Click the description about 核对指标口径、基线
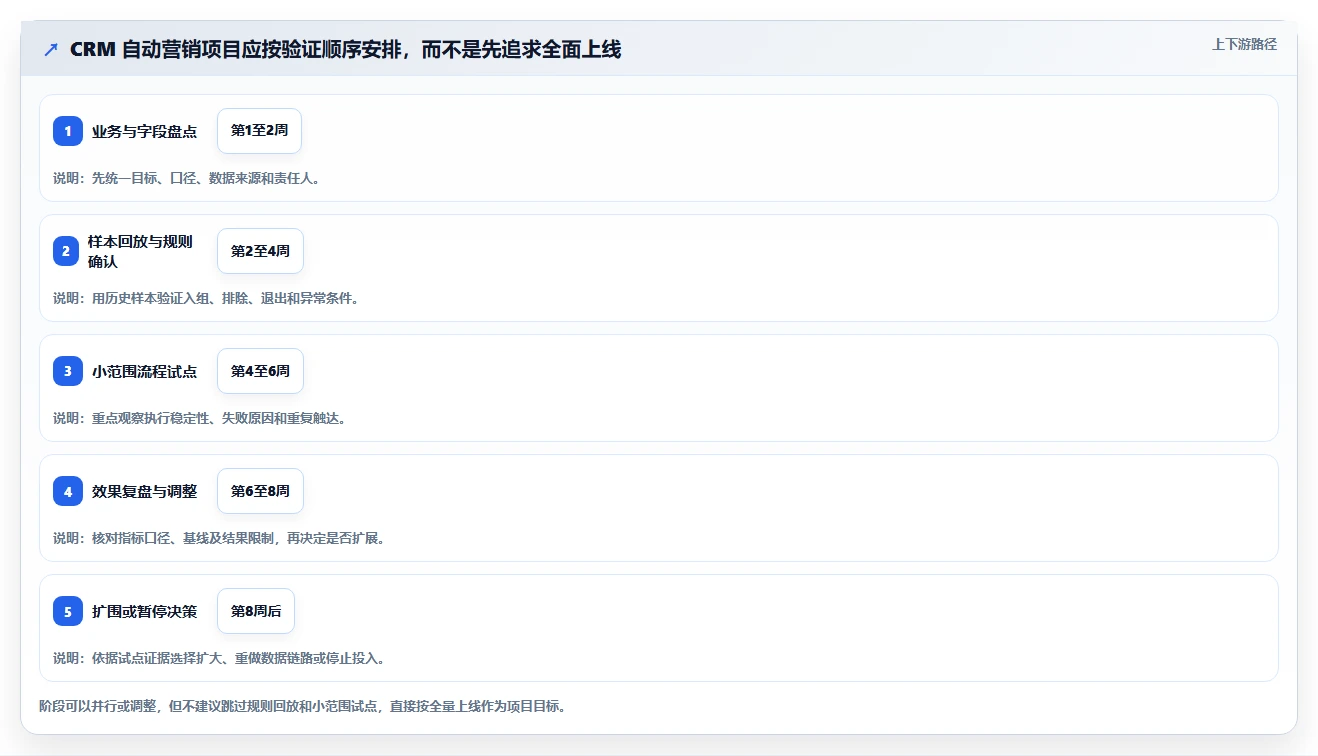Image resolution: width=1318 pixels, height=756 pixels. (219, 538)
